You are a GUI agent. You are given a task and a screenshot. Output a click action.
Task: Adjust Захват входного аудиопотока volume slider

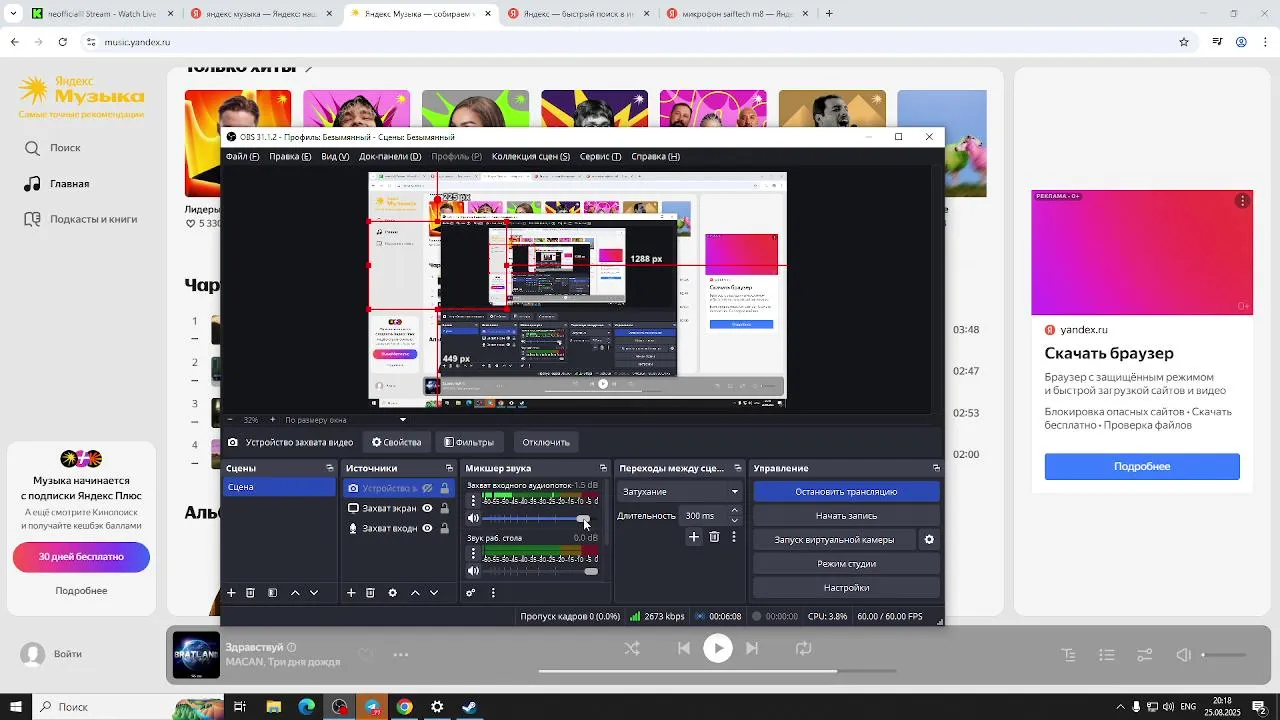tap(540, 518)
